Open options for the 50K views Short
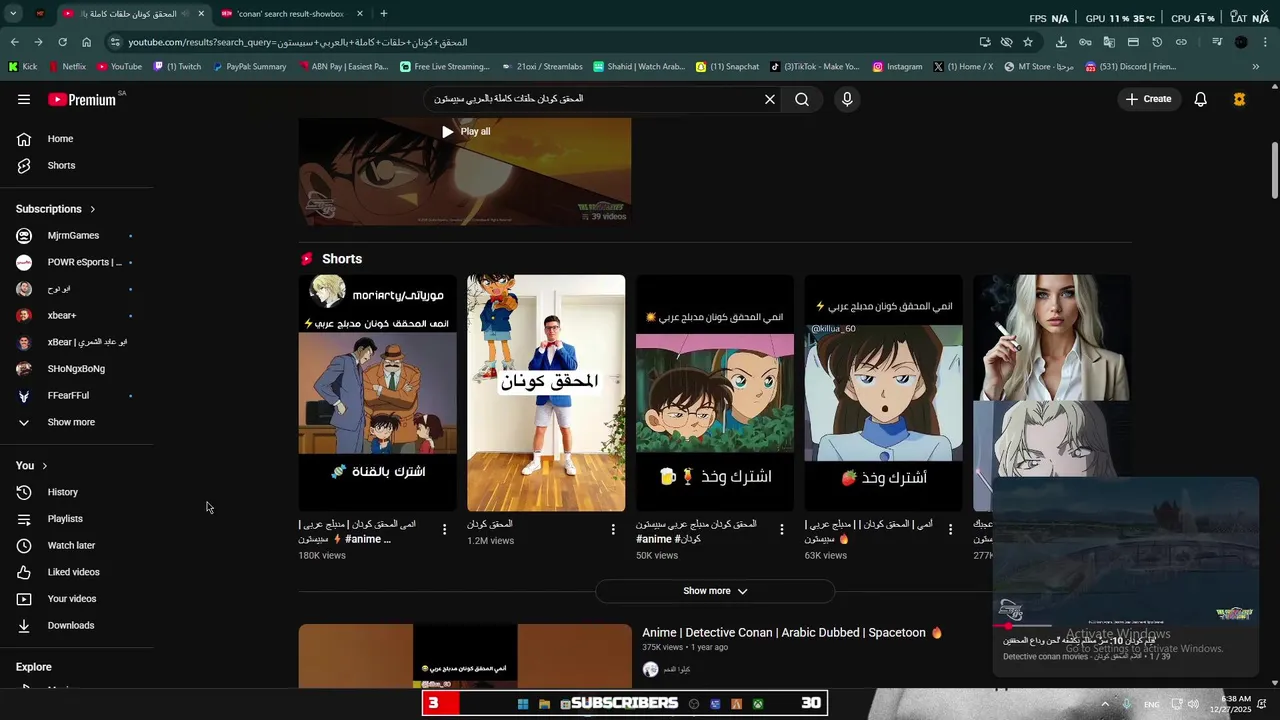 (782, 529)
